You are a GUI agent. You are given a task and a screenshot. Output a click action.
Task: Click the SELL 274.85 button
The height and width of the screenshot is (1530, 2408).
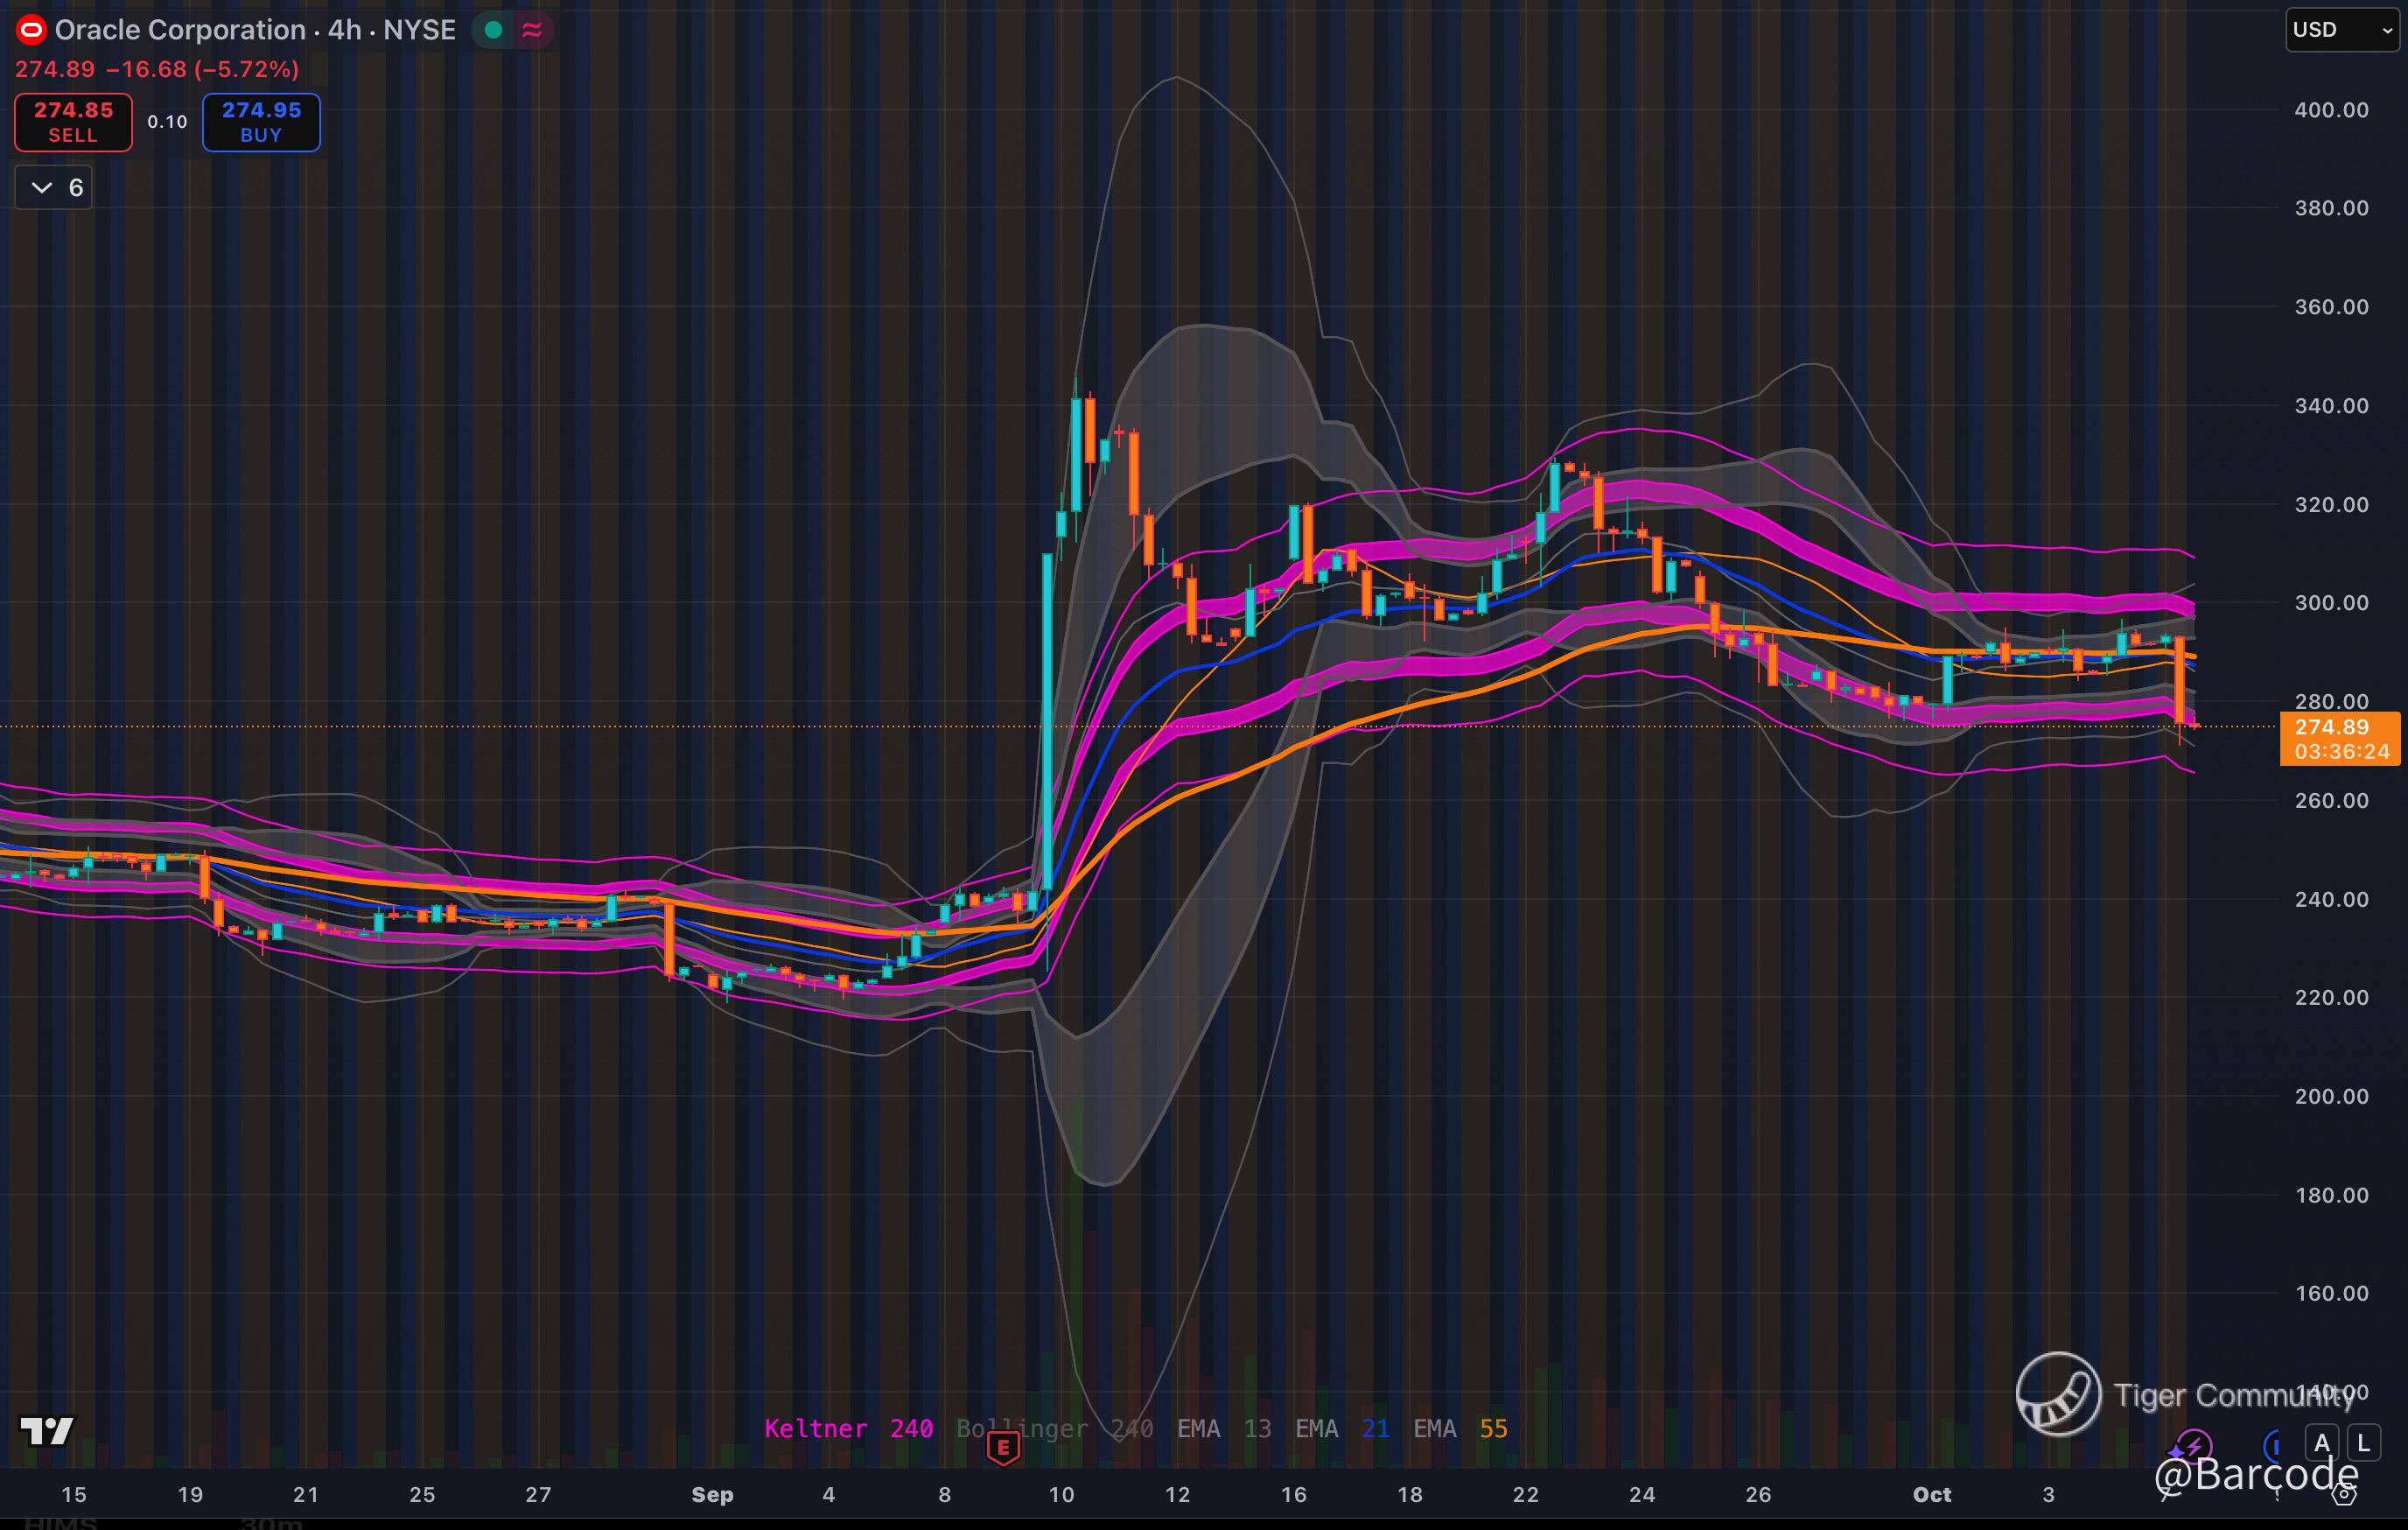[x=73, y=122]
